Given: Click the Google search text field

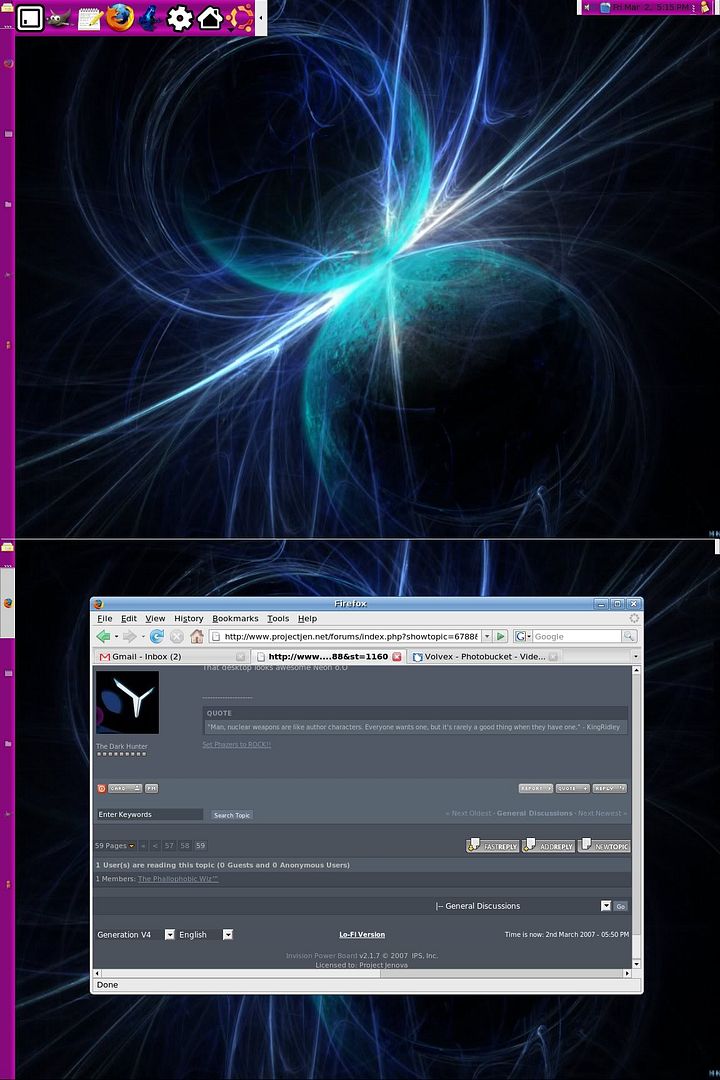Looking at the screenshot, I should click(x=577, y=636).
